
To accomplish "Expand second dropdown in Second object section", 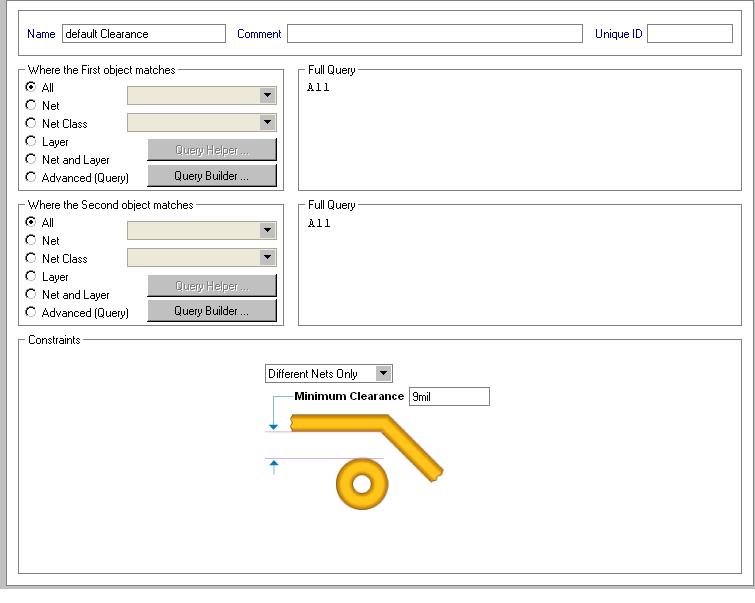I will pyautogui.click(x=267, y=257).
